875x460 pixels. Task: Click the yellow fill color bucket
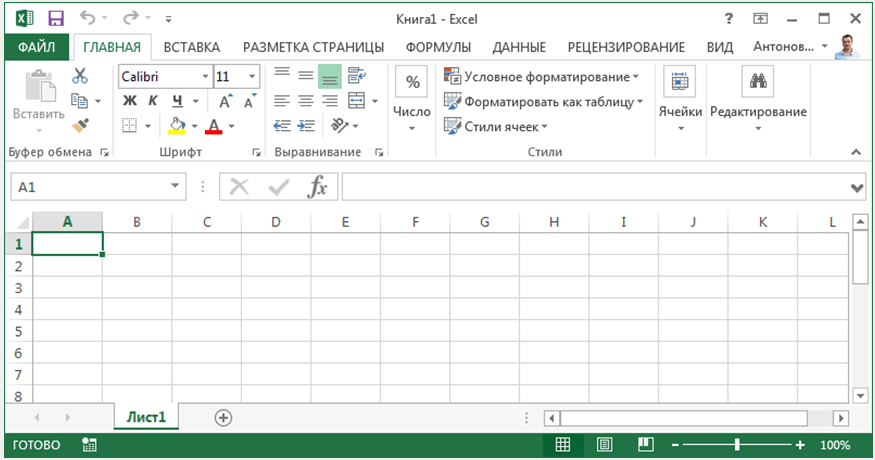tap(177, 126)
